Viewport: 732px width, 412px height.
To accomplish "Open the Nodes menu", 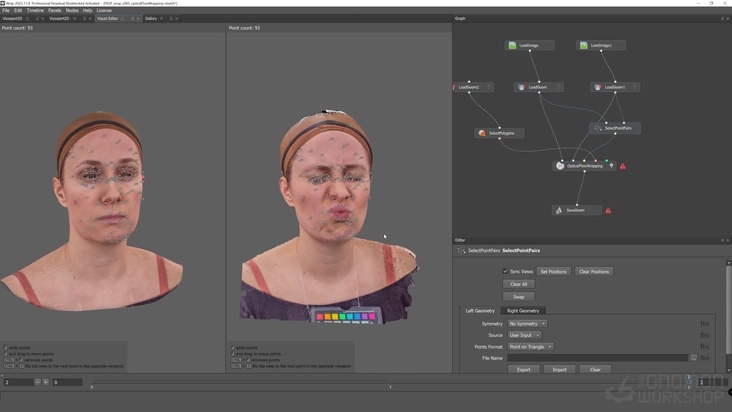I will pos(72,10).
